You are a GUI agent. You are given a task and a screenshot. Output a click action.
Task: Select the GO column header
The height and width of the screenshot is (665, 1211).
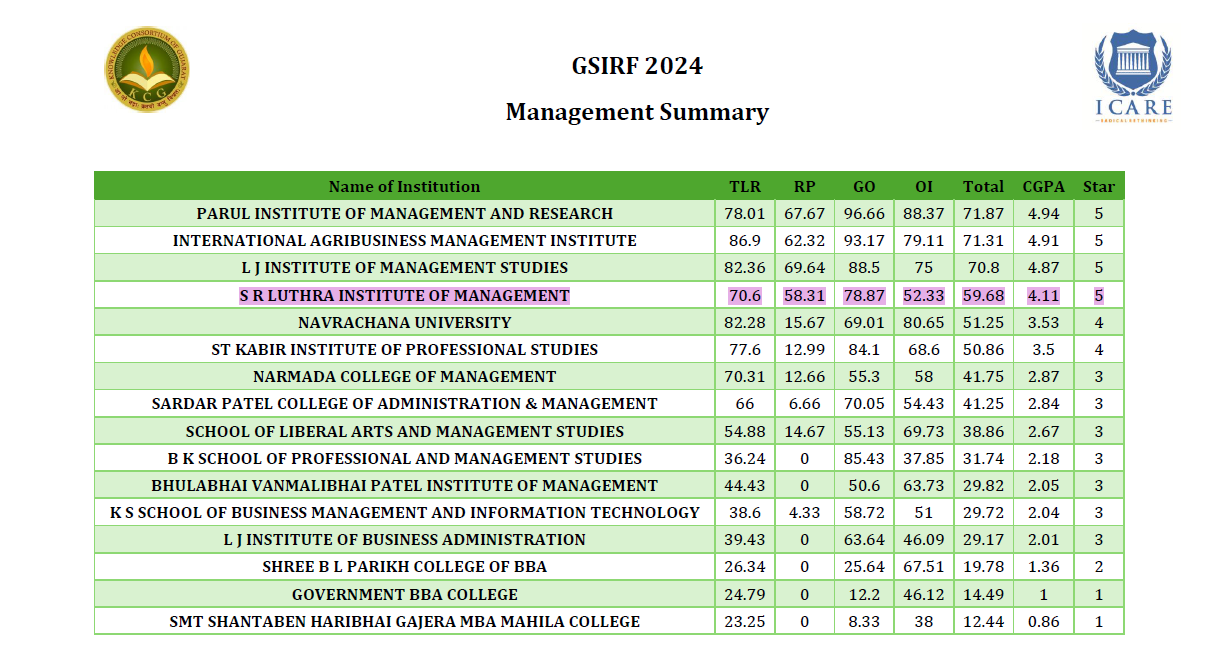coord(864,186)
